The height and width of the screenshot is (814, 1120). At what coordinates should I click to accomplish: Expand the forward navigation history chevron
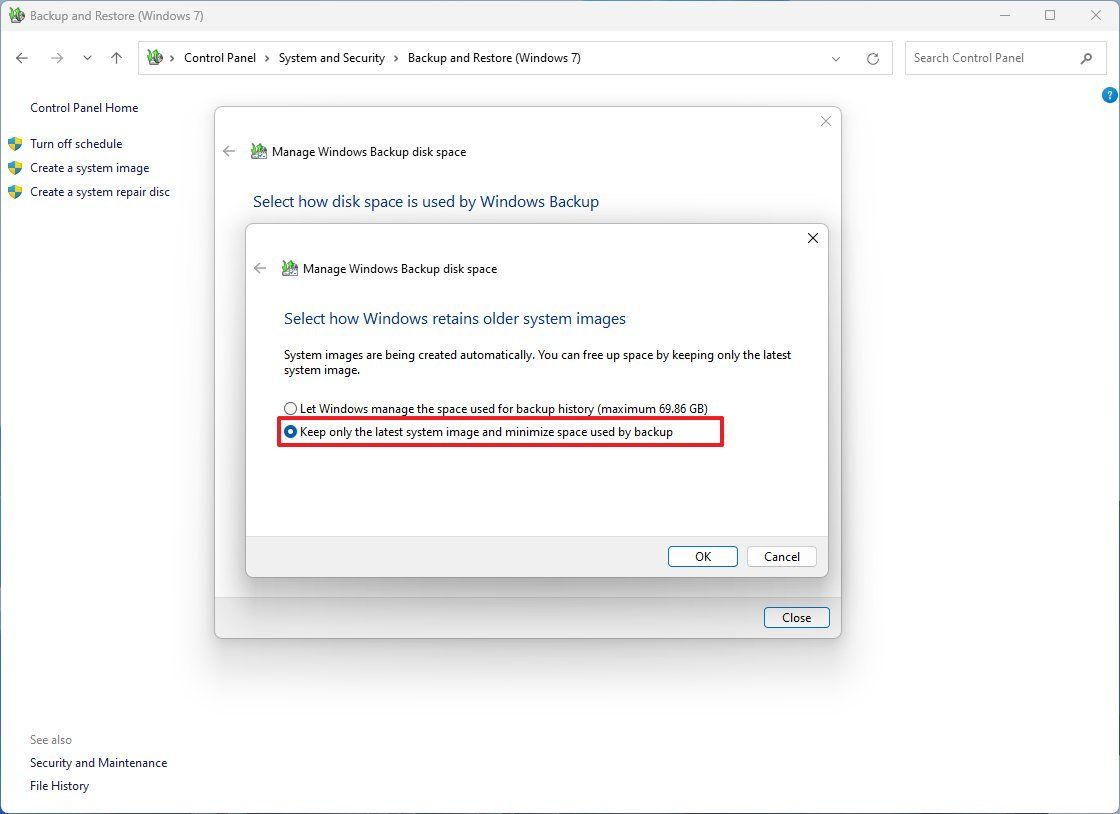[x=87, y=58]
